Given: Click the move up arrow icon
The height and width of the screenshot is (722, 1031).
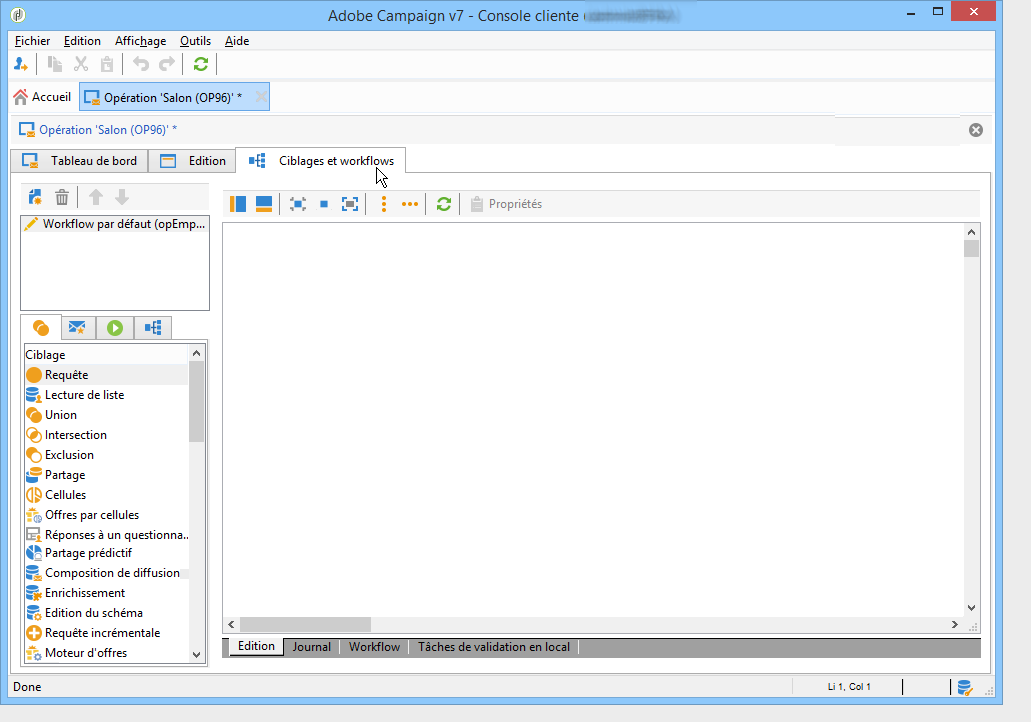Looking at the screenshot, I should pyautogui.click(x=96, y=197).
